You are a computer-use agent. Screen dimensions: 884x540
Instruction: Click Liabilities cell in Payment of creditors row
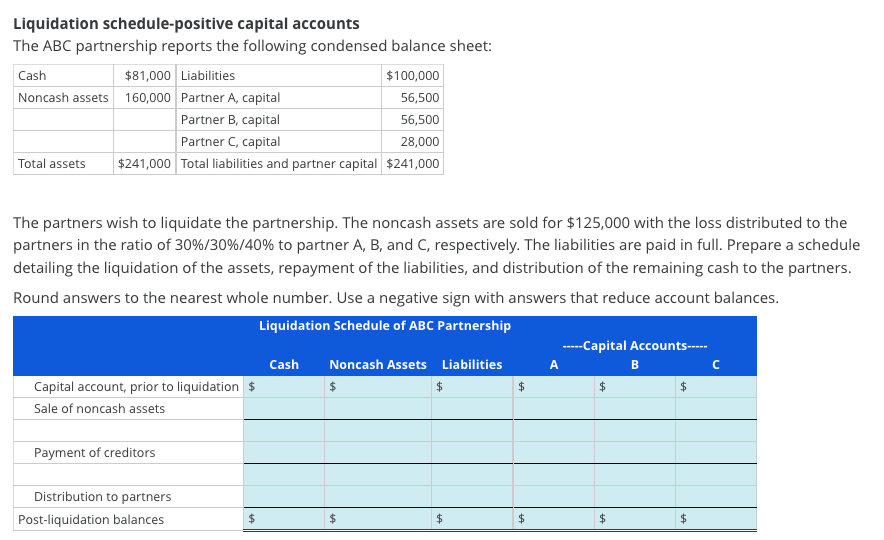tap(472, 453)
